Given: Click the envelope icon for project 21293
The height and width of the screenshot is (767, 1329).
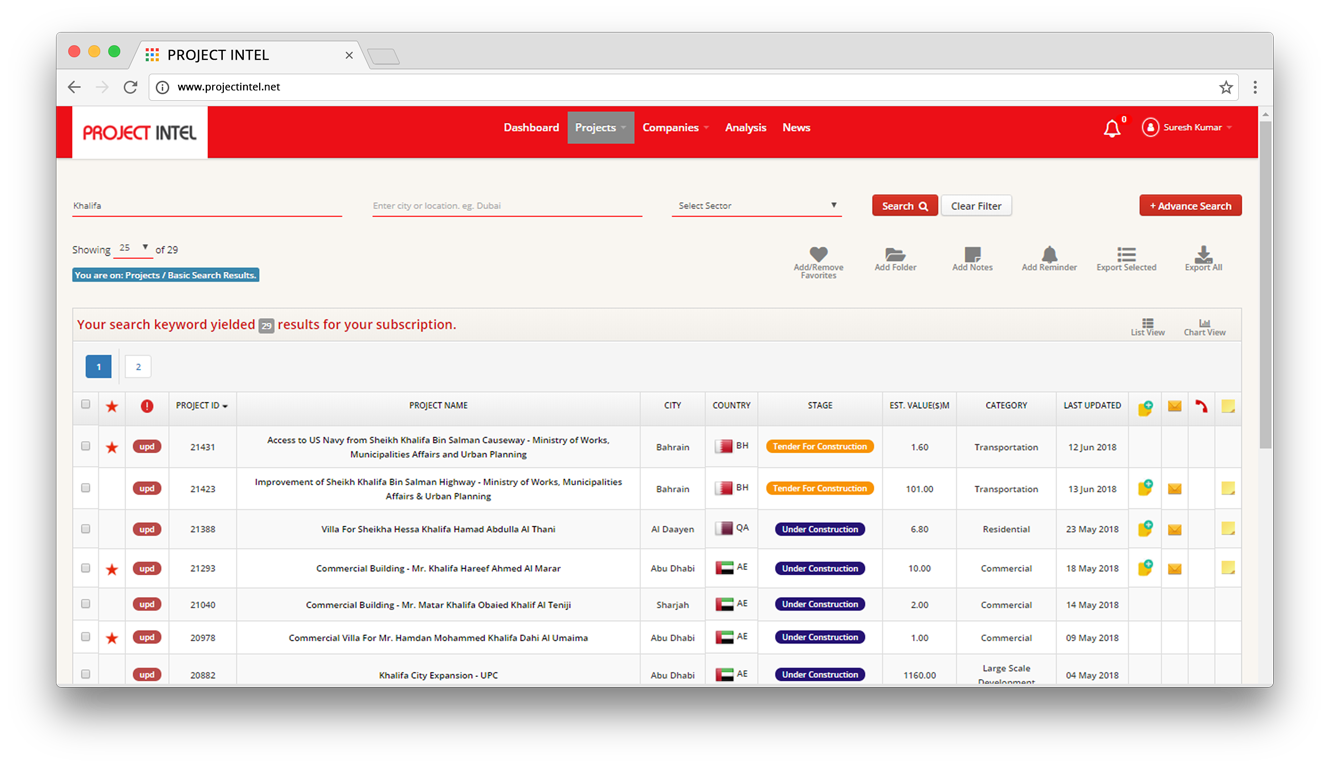Looking at the screenshot, I should 1175,569.
